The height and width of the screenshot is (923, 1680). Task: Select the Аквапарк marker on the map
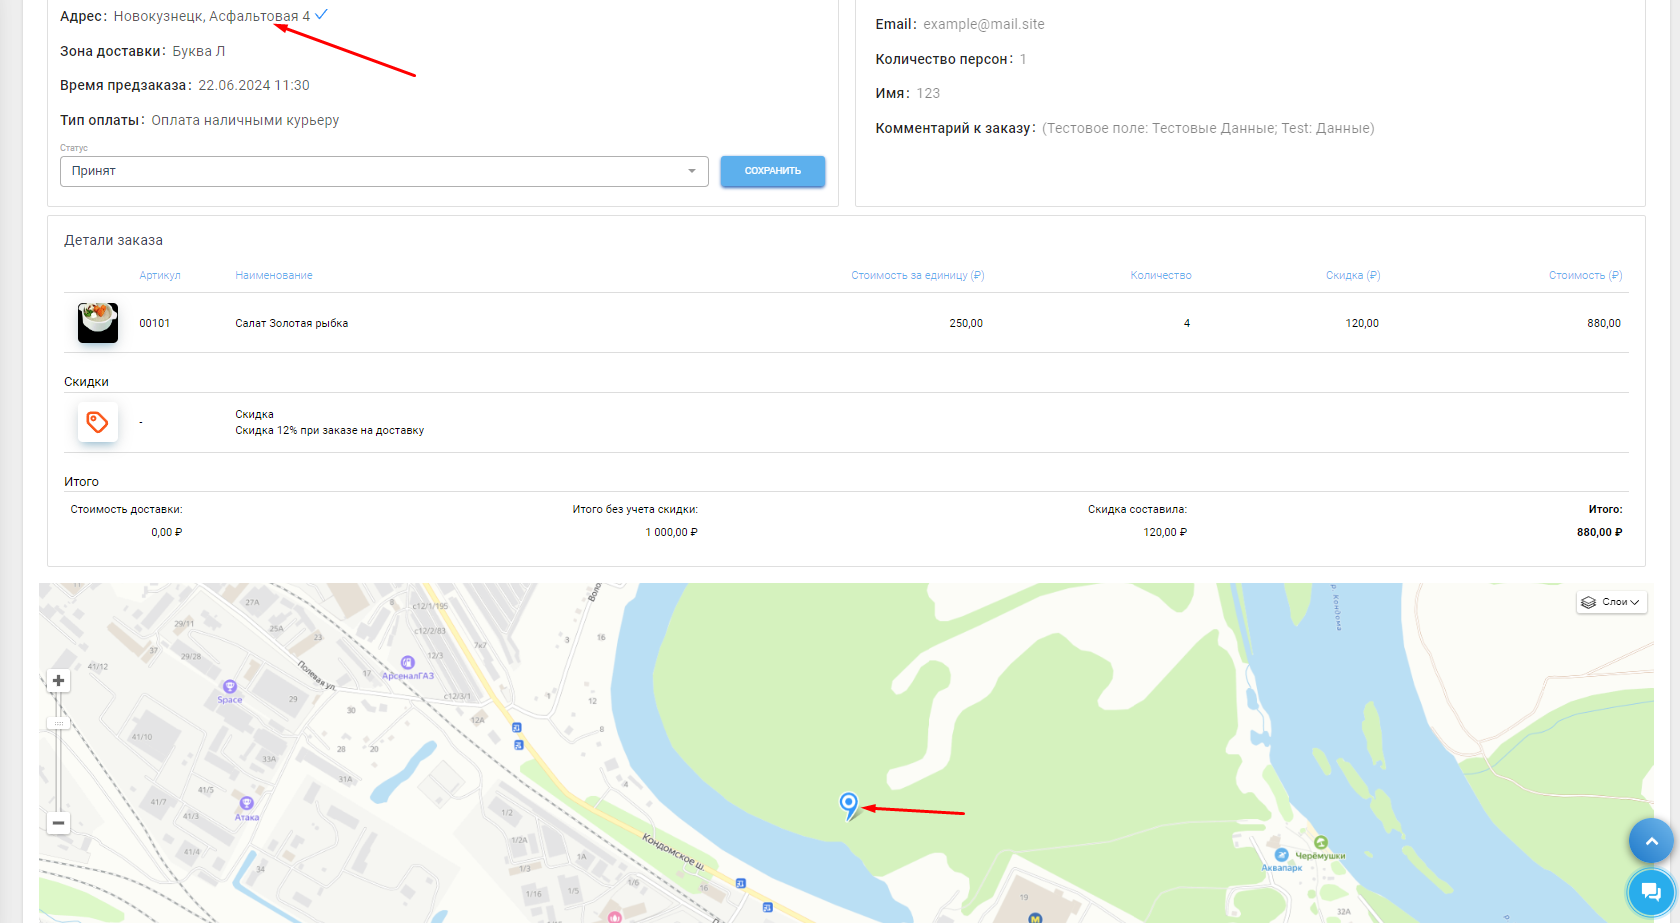(1281, 855)
